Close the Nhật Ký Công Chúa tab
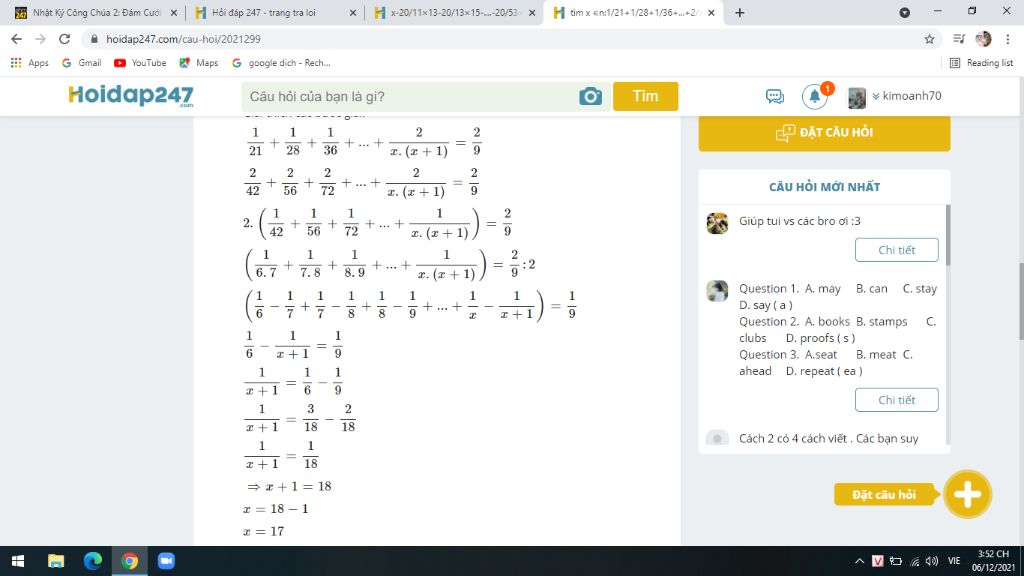Viewport: 1024px width, 576px height. [174, 12]
